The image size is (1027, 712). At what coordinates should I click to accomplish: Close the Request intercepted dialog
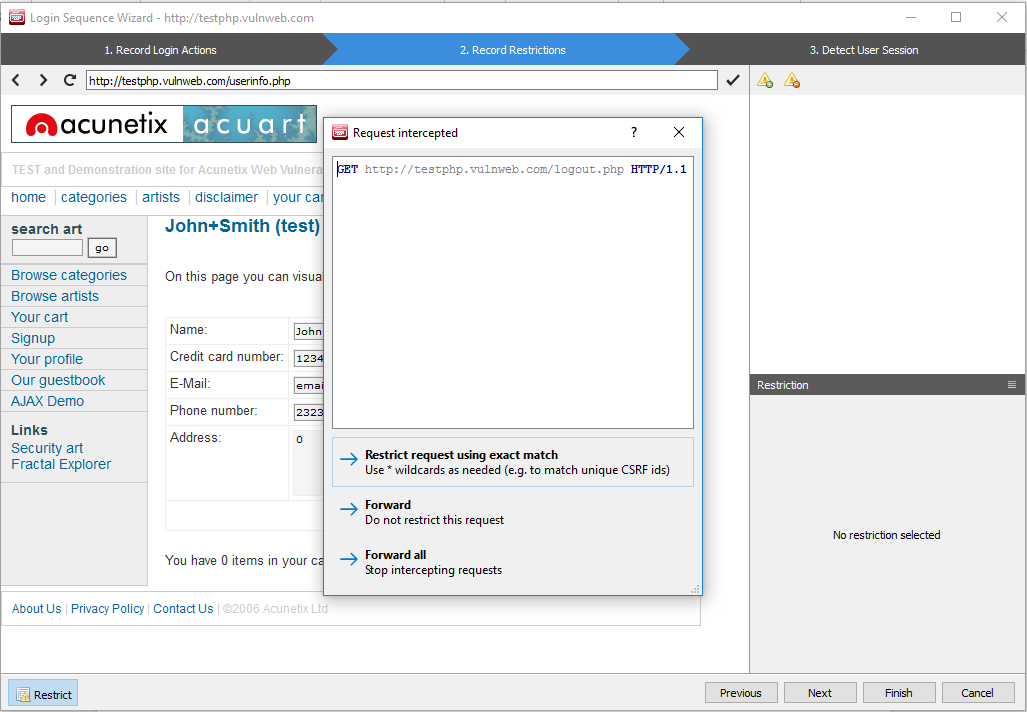679,132
